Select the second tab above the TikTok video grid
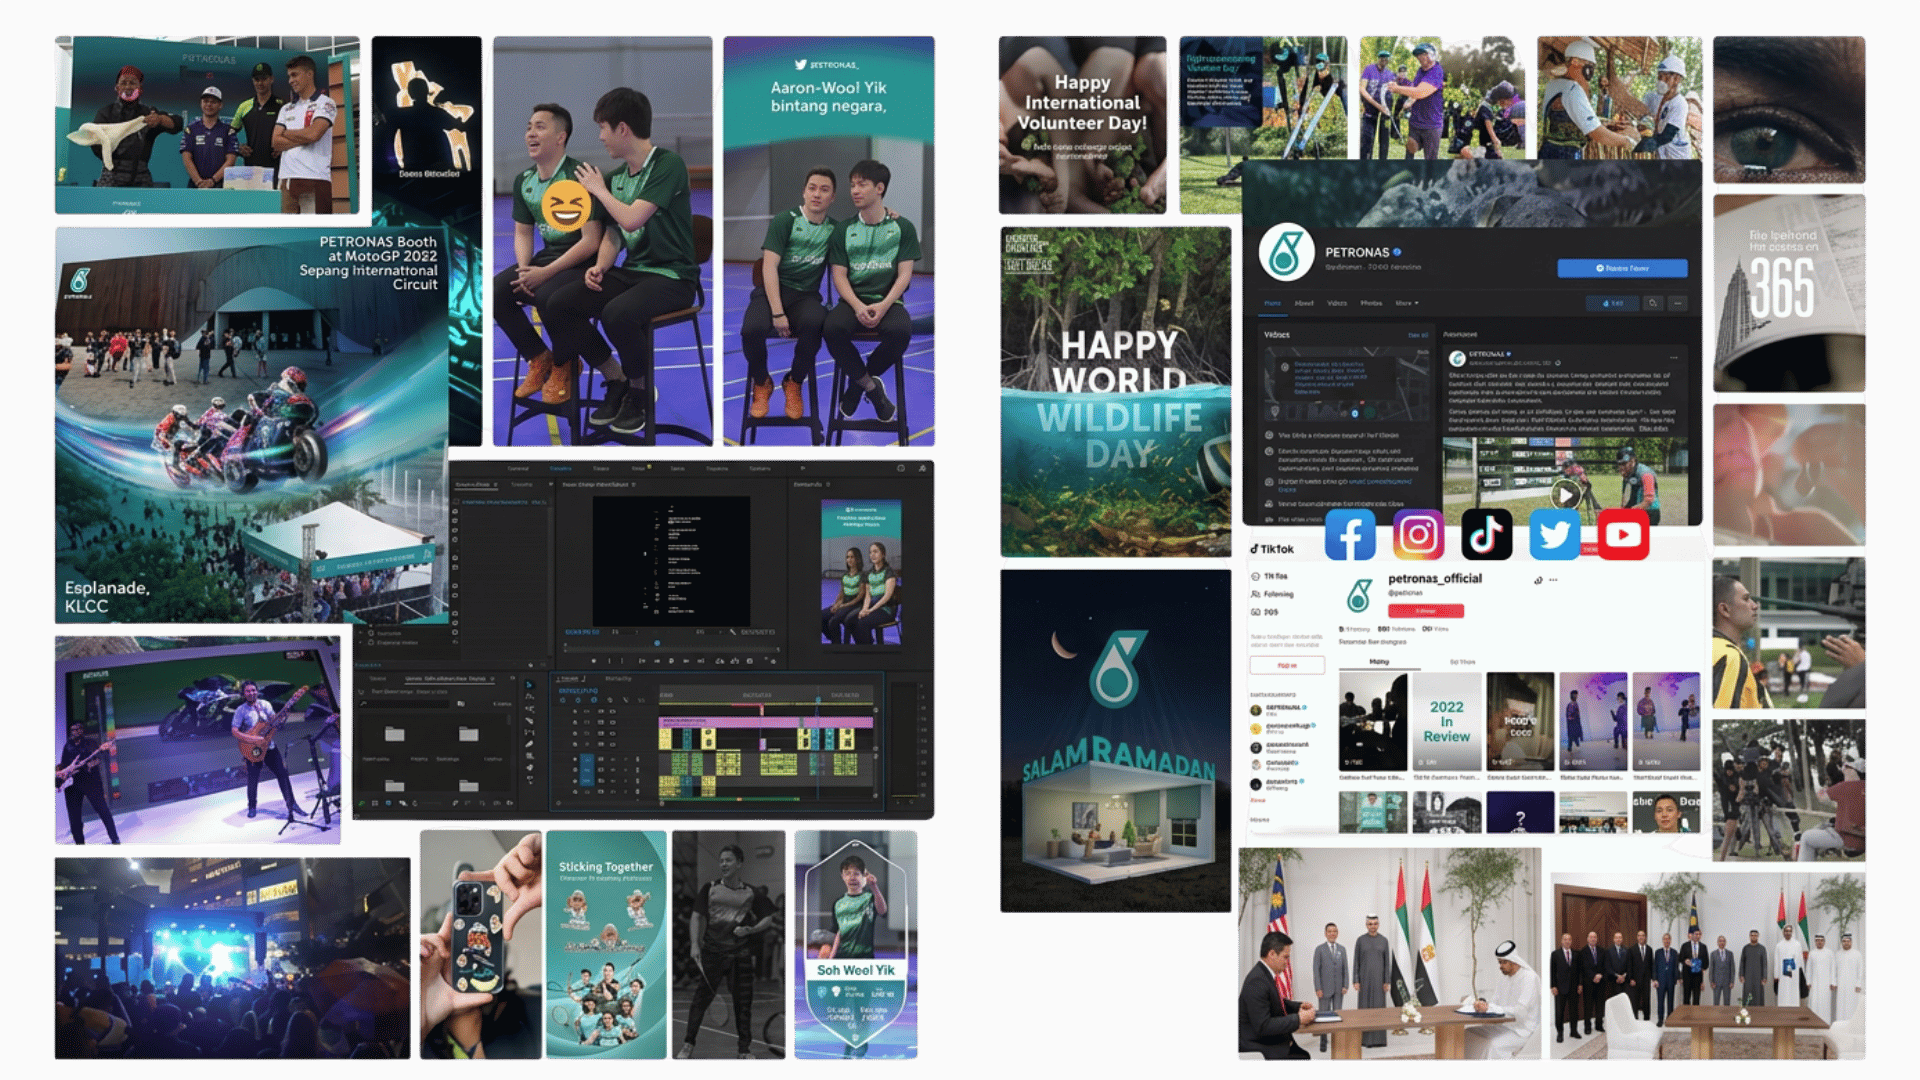 pyautogui.click(x=1462, y=662)
